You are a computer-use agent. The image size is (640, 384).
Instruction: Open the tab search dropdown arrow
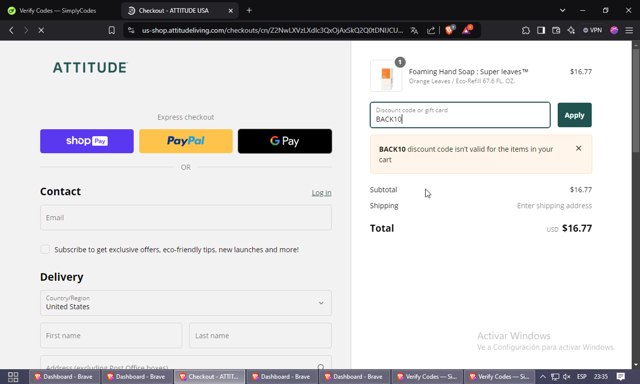coord(562,11)
